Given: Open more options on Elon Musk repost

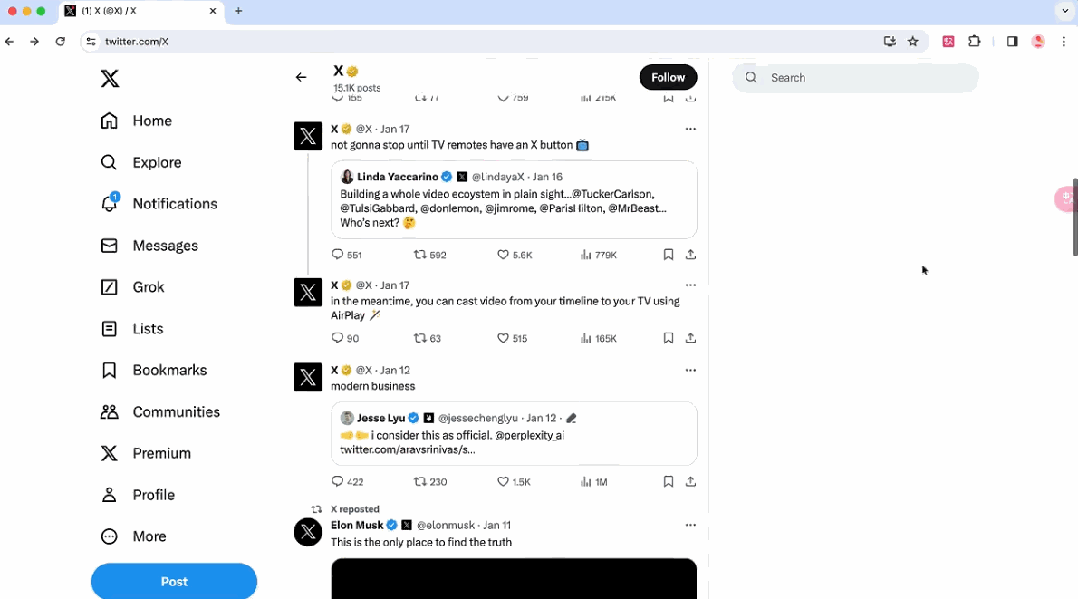Looking at the screenshot, I should 691,525.
